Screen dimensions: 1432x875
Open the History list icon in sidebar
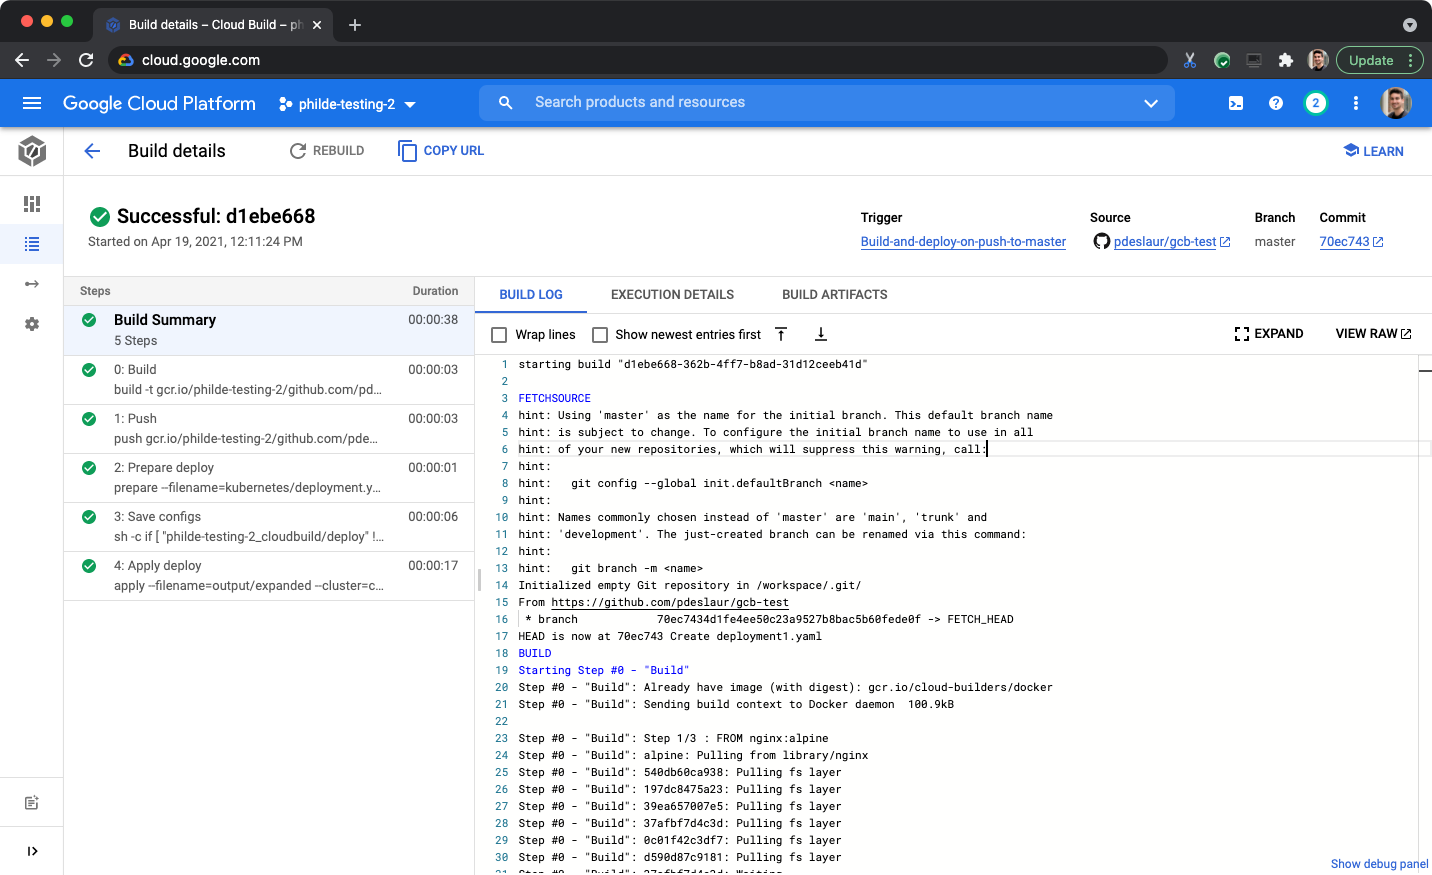[x=32, y=244]
